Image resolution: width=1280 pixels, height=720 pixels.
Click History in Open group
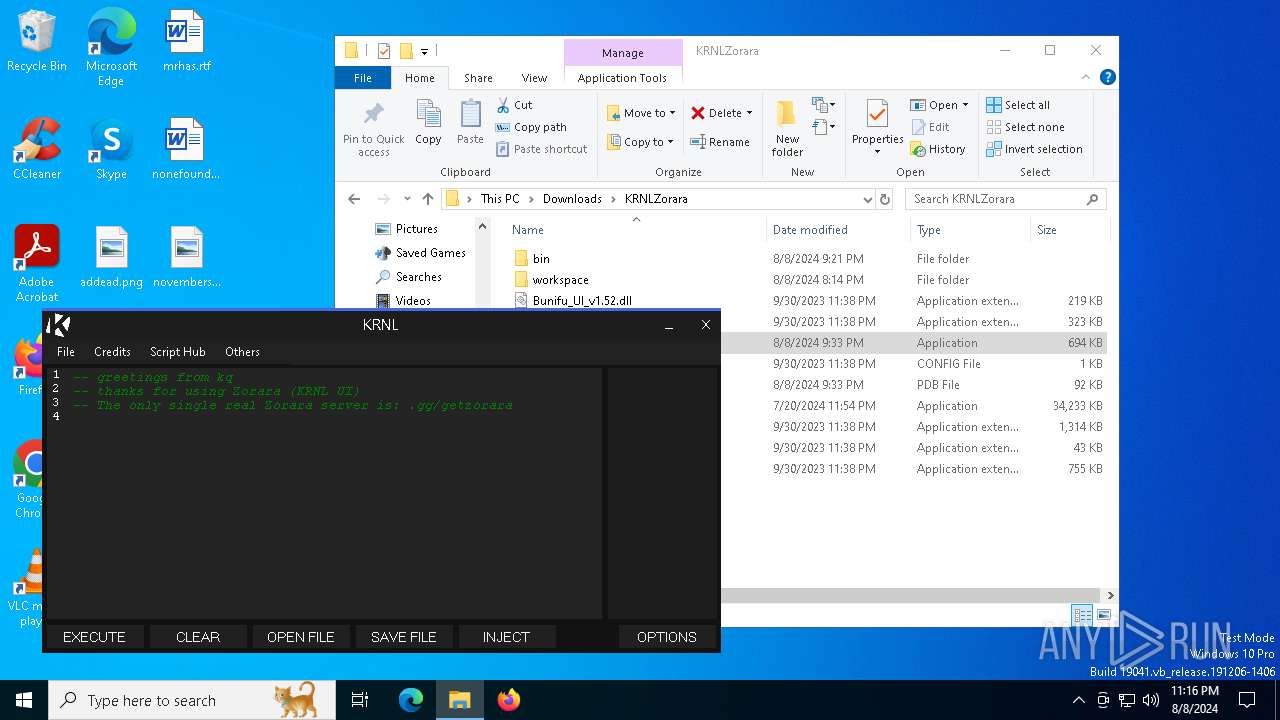tap(937, 149)
